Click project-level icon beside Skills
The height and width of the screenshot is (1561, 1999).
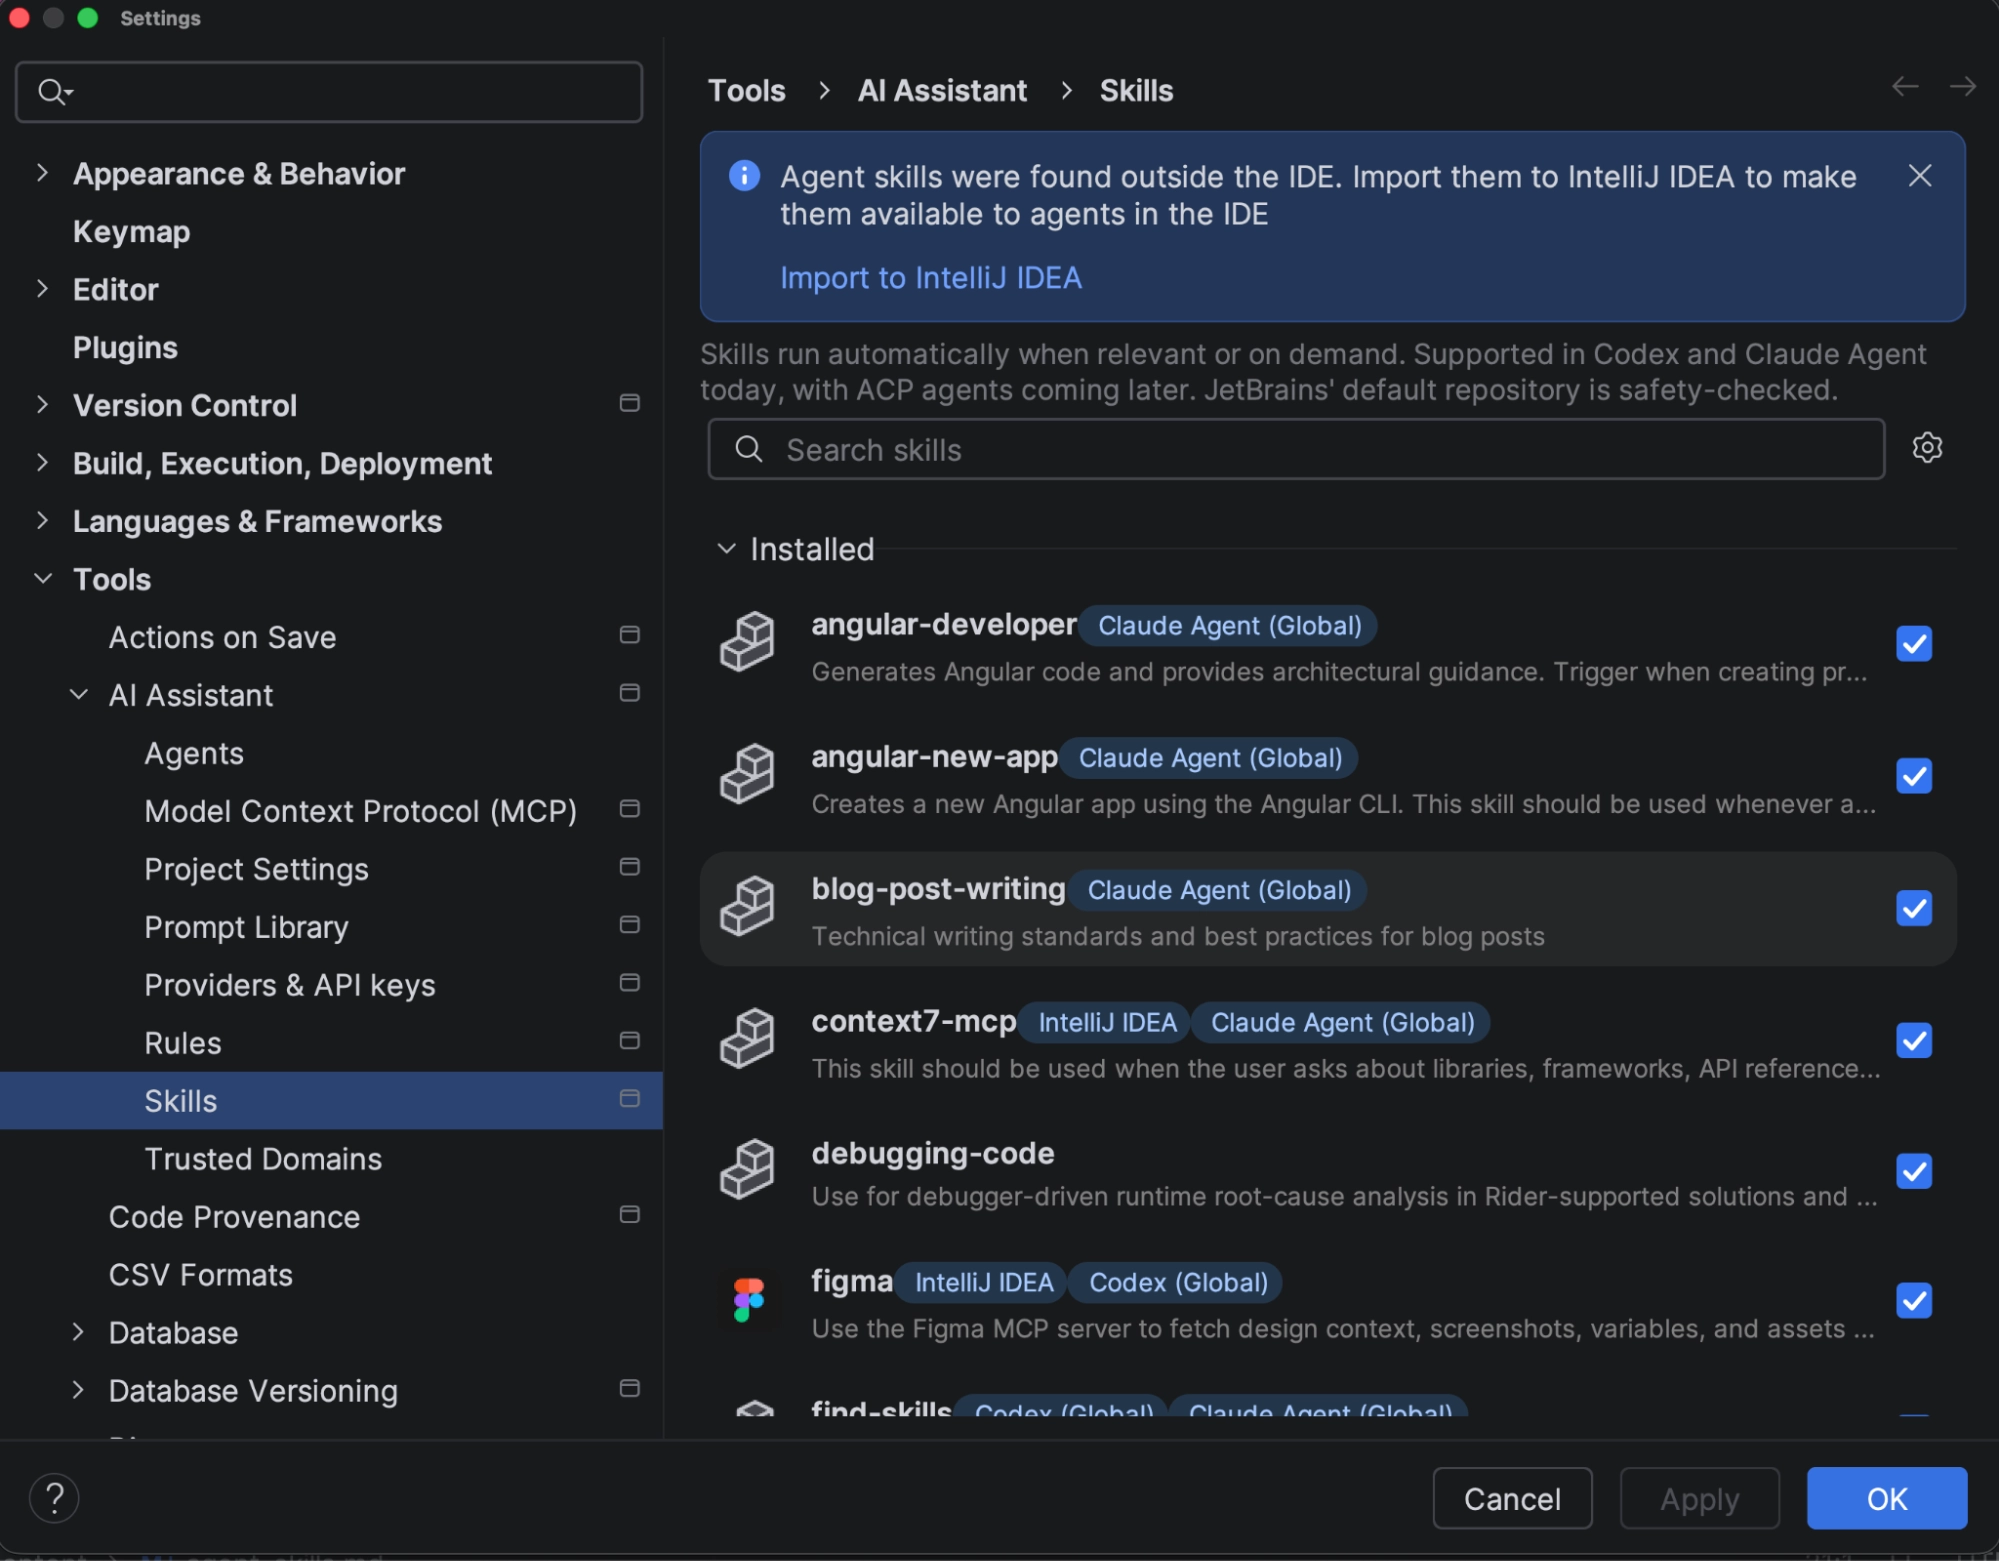click(629, 1099)
